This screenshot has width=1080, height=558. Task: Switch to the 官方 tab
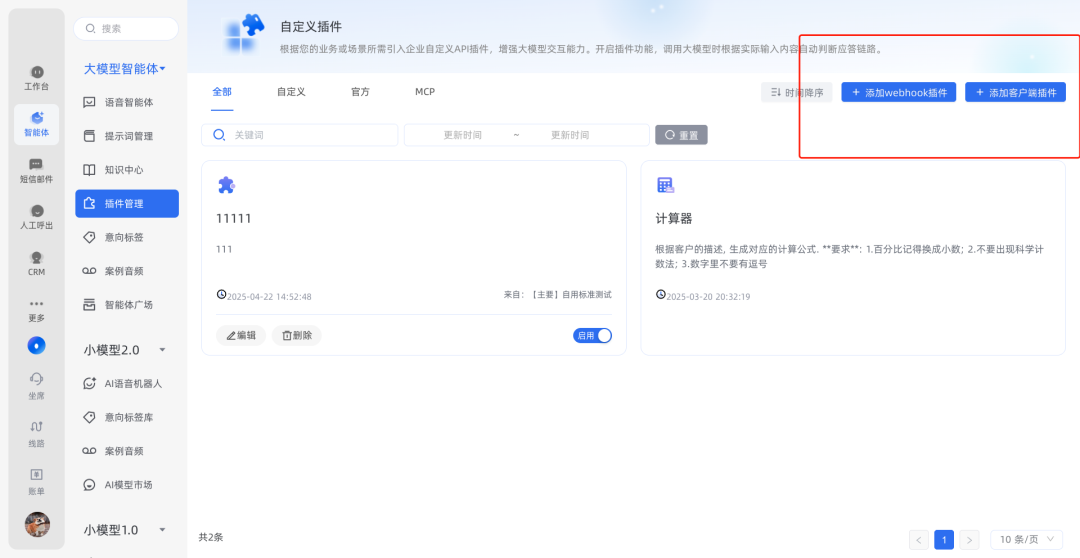[x=360, y=92]
